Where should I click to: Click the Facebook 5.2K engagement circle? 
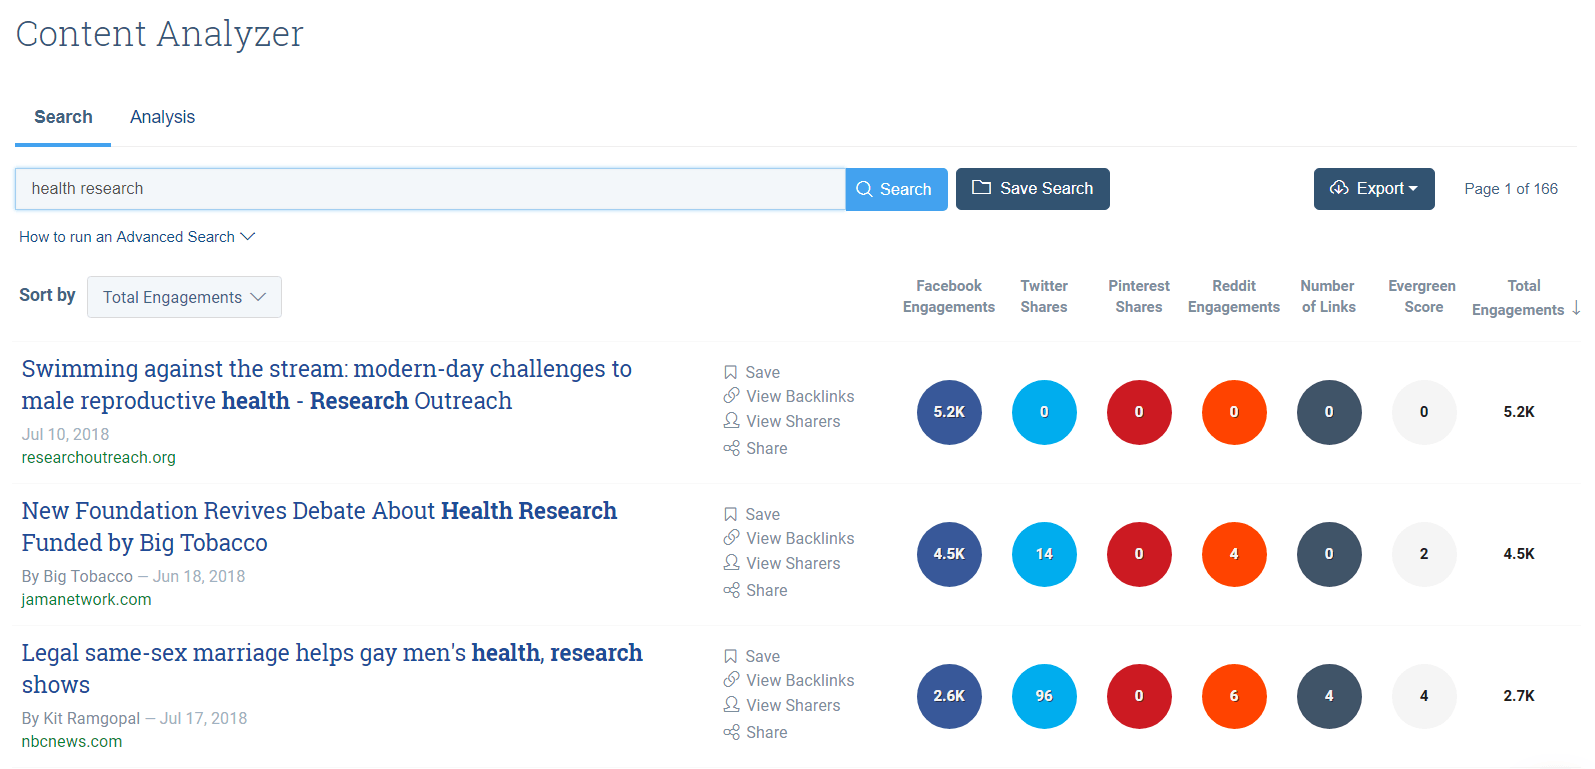949,412
